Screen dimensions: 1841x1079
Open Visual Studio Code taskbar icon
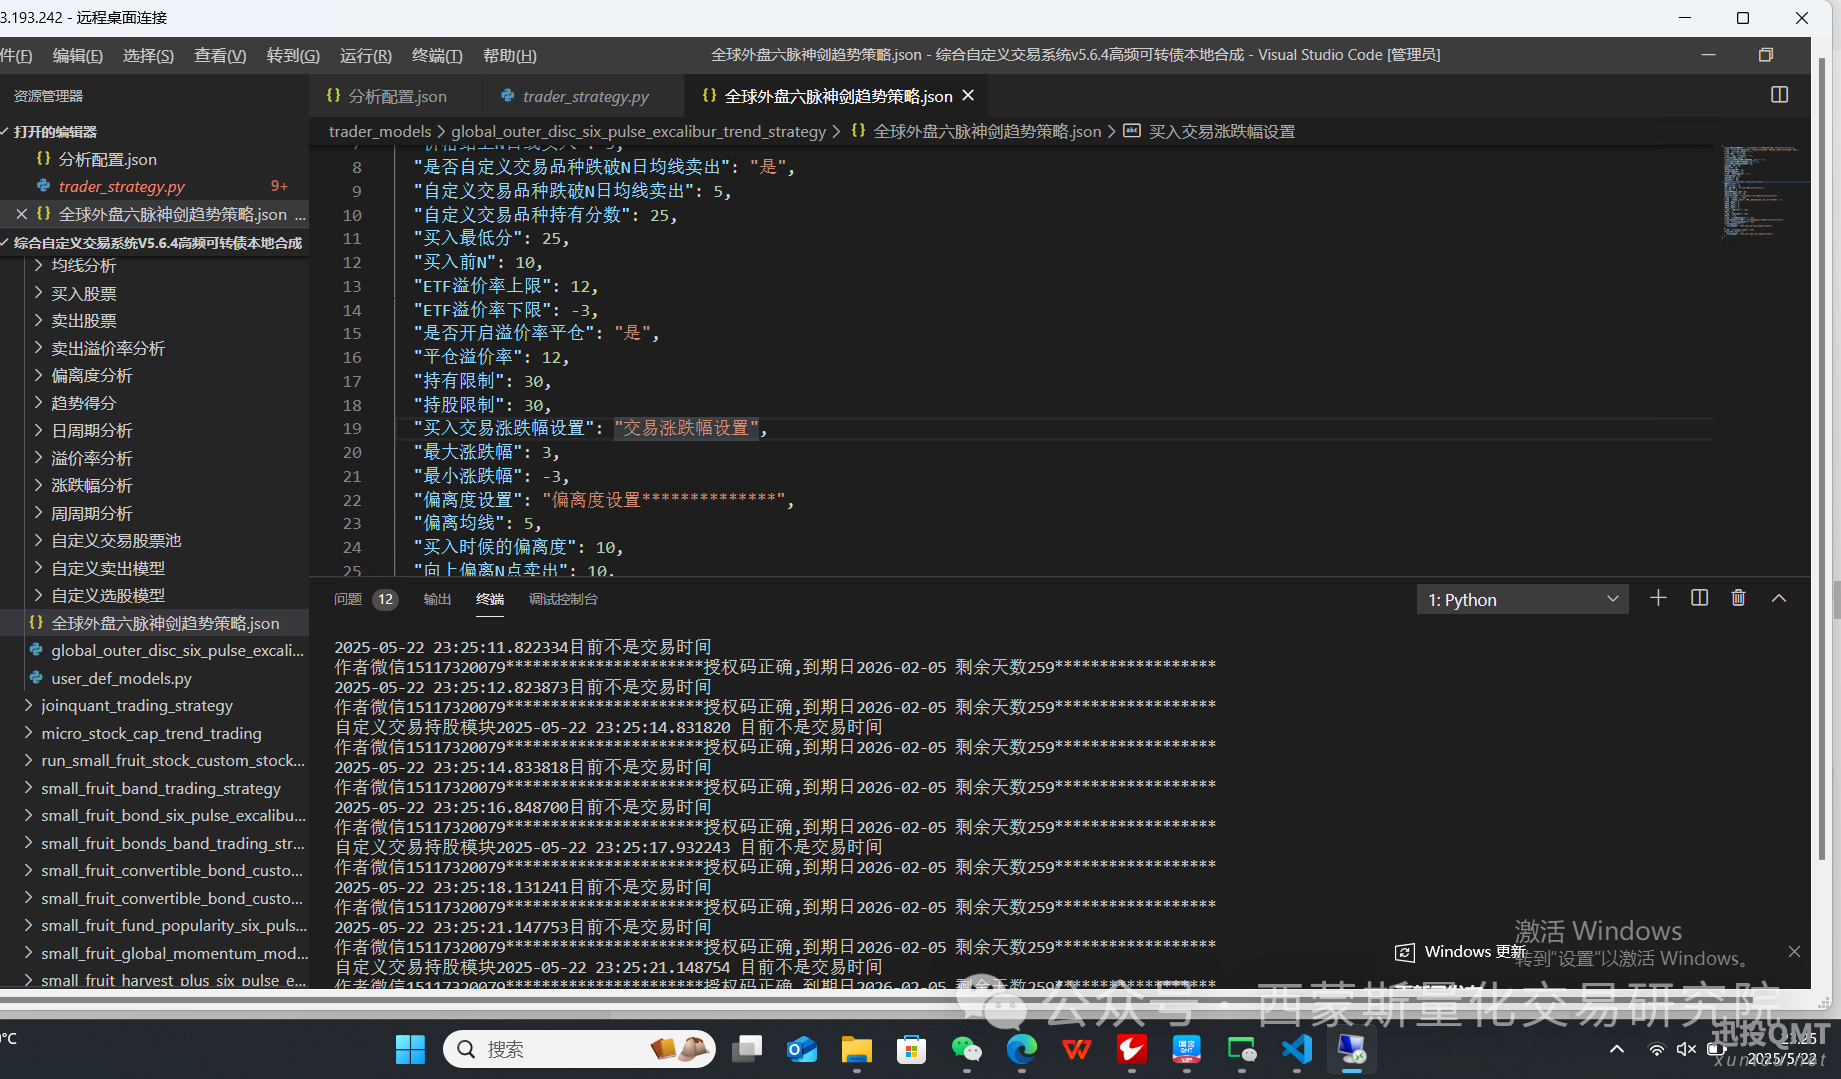[1297, 1049]
